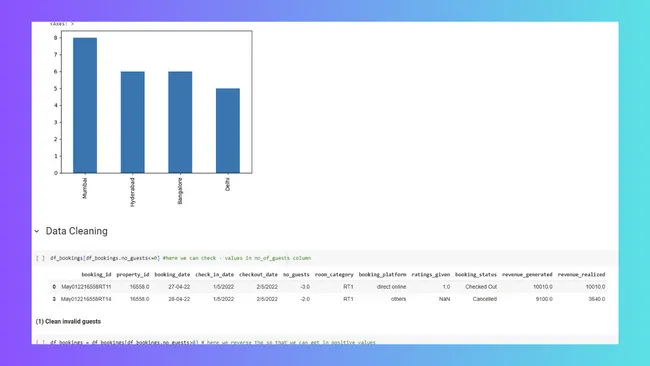Click the booking_id column header
650x366 pixels.
coord(96,274)
